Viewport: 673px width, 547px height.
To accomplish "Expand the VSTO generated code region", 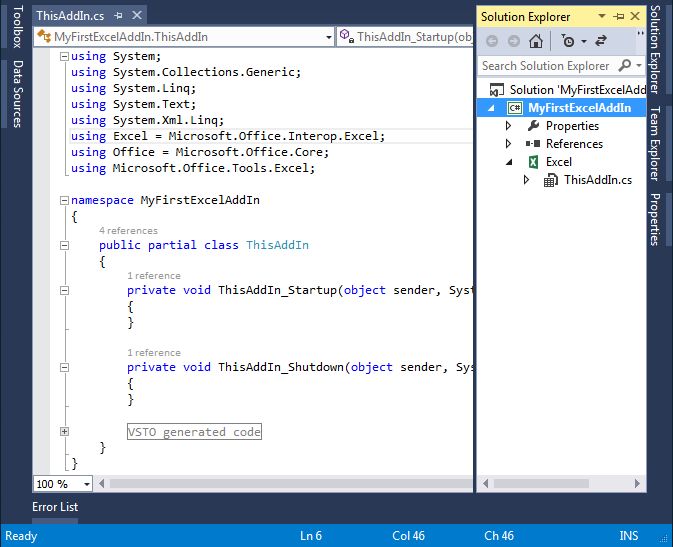I will [x=64, y=432].
